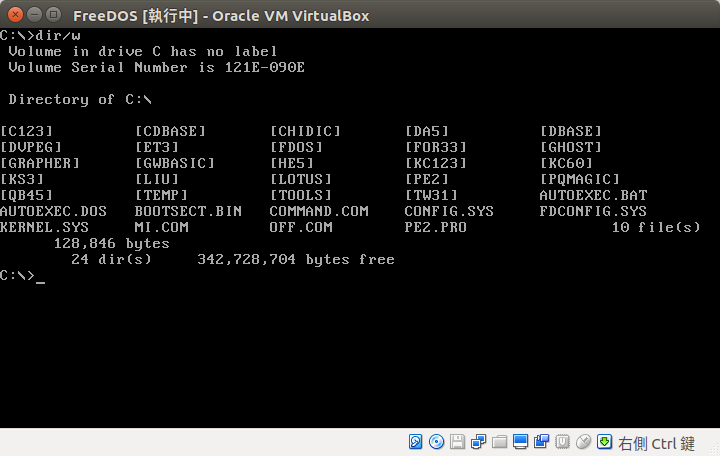
Task: Click the host key label '右側 Ctrl 鍵'
Action: pyautogui.click(x=656, y=444)
